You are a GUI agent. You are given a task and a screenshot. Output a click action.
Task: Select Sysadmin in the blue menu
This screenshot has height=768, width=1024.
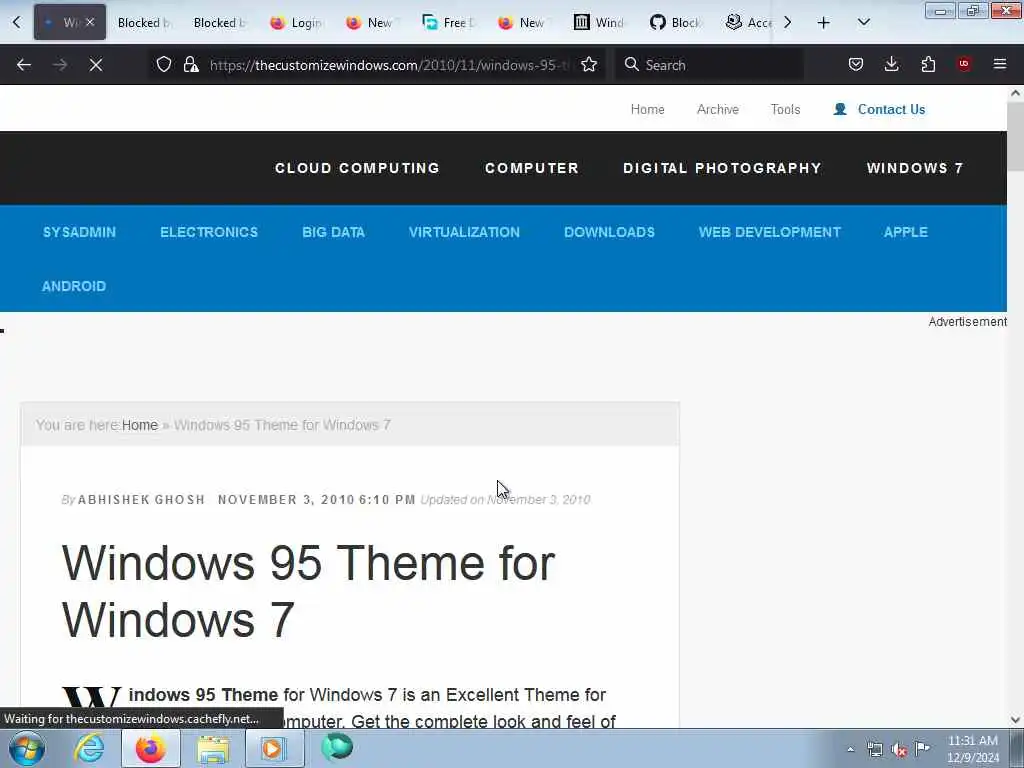(79, 232)
